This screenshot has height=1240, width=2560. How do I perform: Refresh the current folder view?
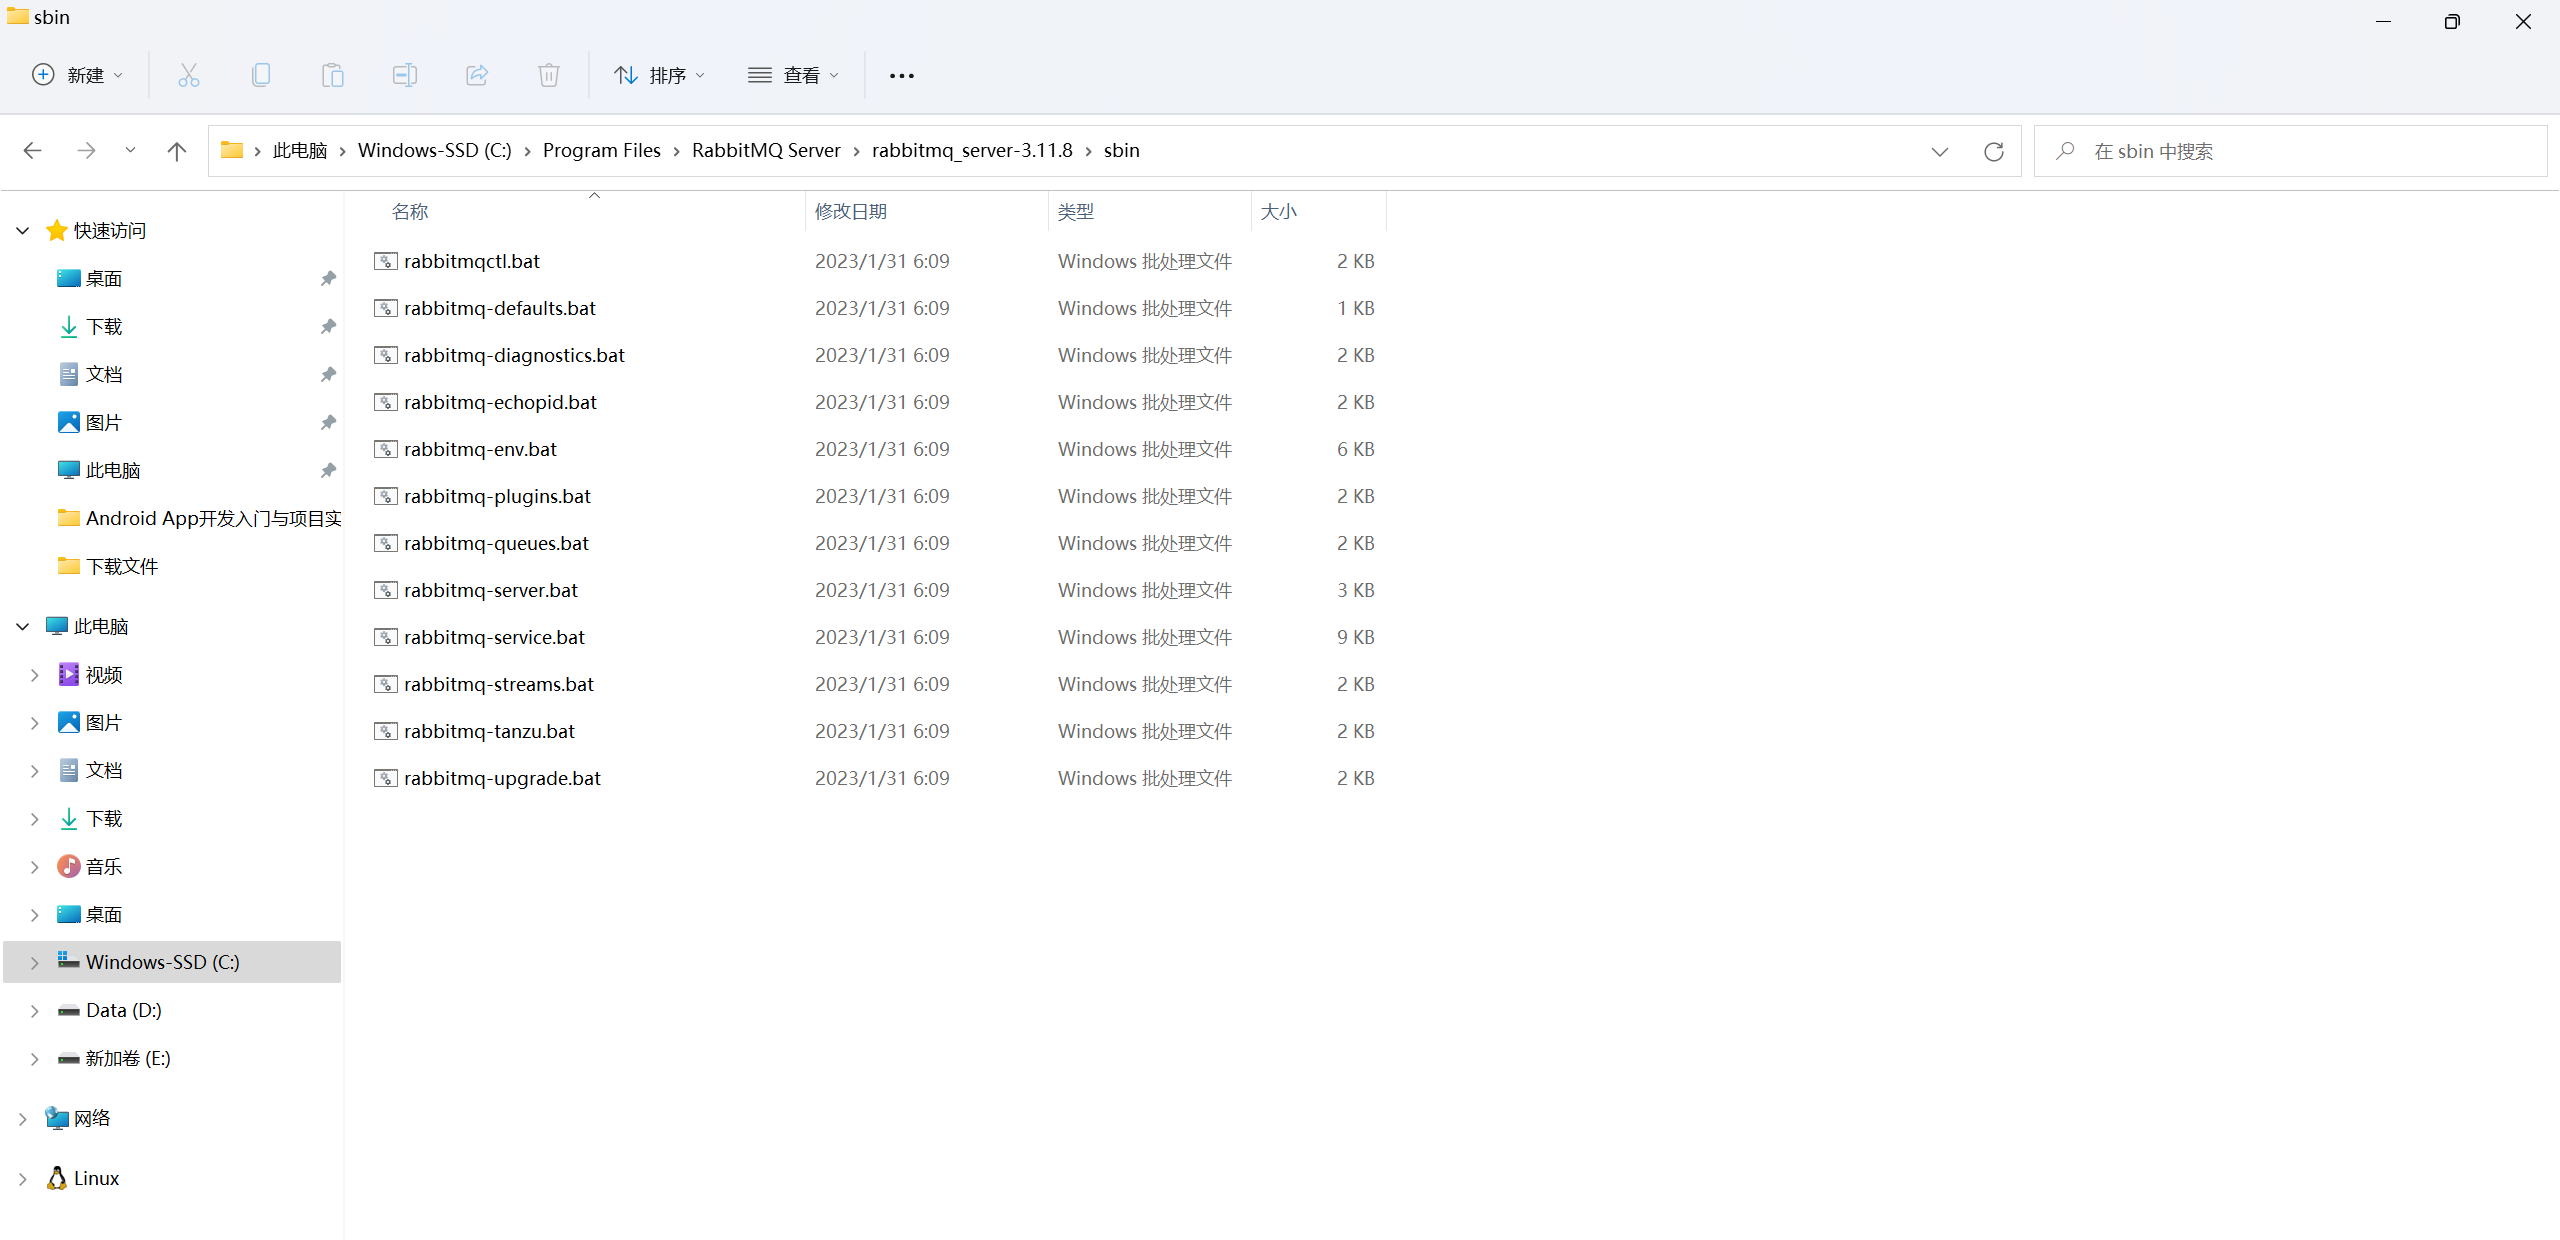1994,151
